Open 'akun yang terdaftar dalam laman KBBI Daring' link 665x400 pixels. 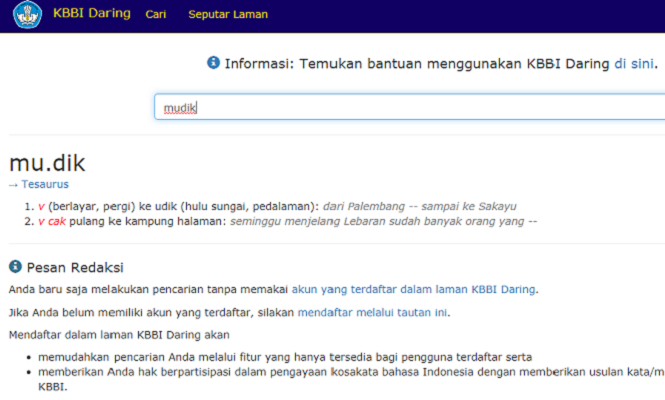pos(414,289)
